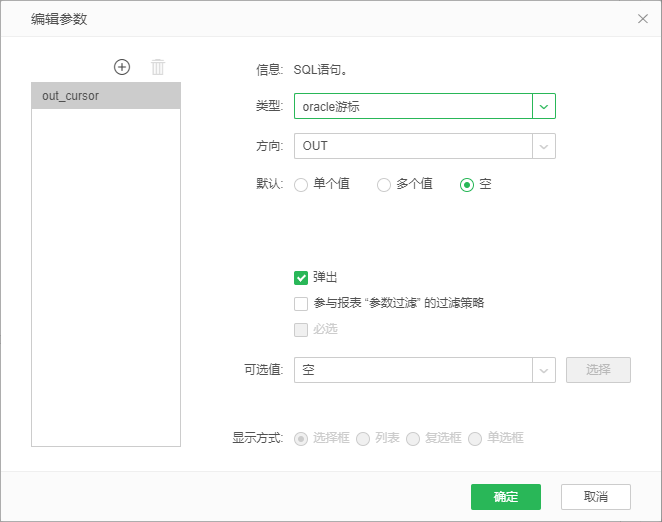
Task: Select out_cursor in parameter list
Action: pyautogui.click(x=106, y=96)
